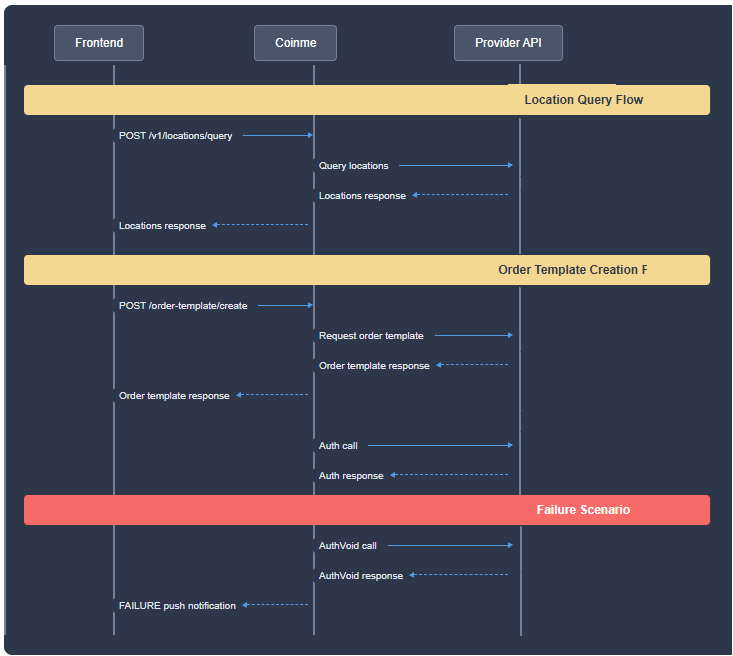Select the Provider API participant box
Viewport: 733px width, 656px height.
(x=508, y=43)
